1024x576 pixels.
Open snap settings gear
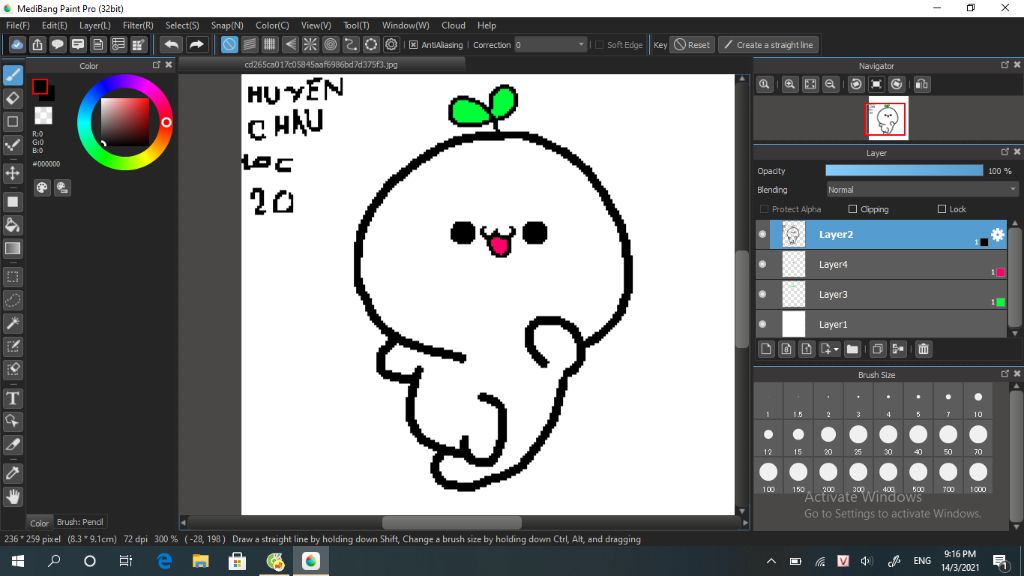pyautogui.click(x=391, y=44)
